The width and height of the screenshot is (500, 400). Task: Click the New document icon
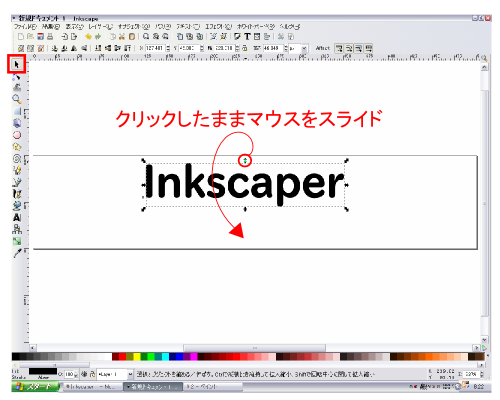click(21, 37)
